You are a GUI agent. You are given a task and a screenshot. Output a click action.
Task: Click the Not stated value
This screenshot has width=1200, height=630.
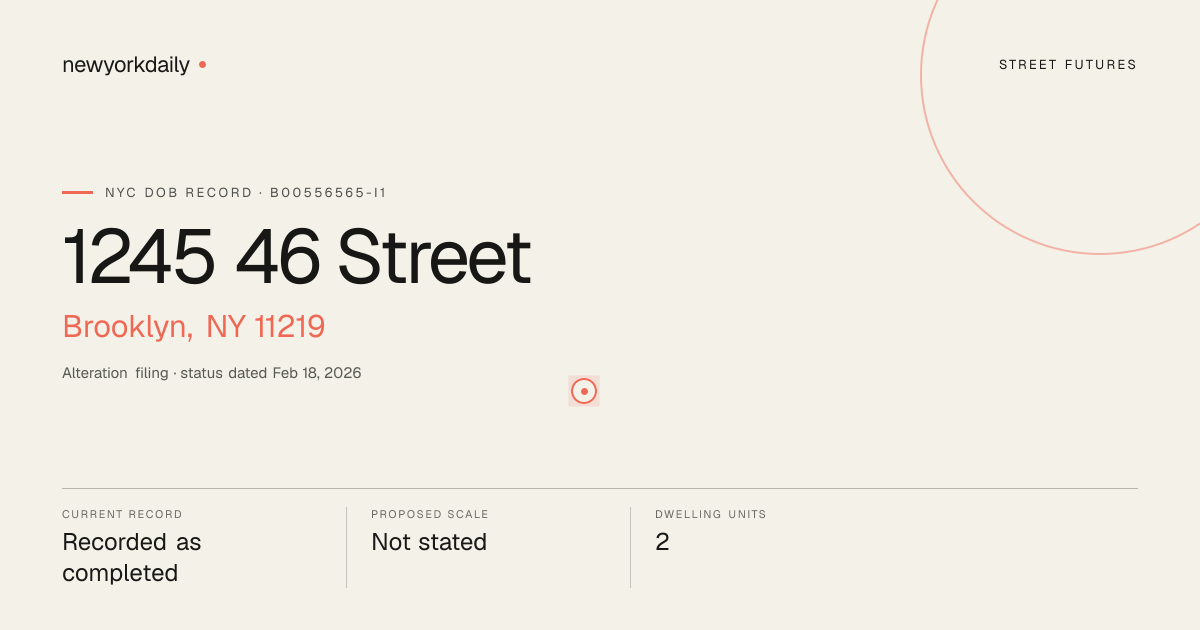pyautogui.click(x=429, y=542)
